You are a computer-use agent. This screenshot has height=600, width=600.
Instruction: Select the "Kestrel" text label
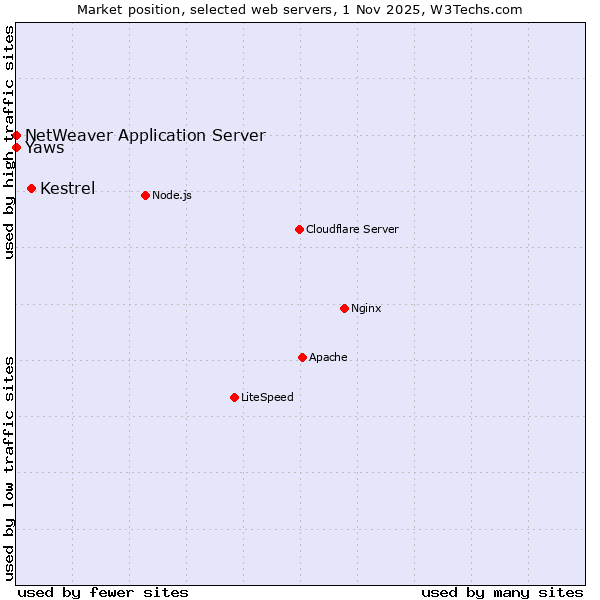pos(67,188)
